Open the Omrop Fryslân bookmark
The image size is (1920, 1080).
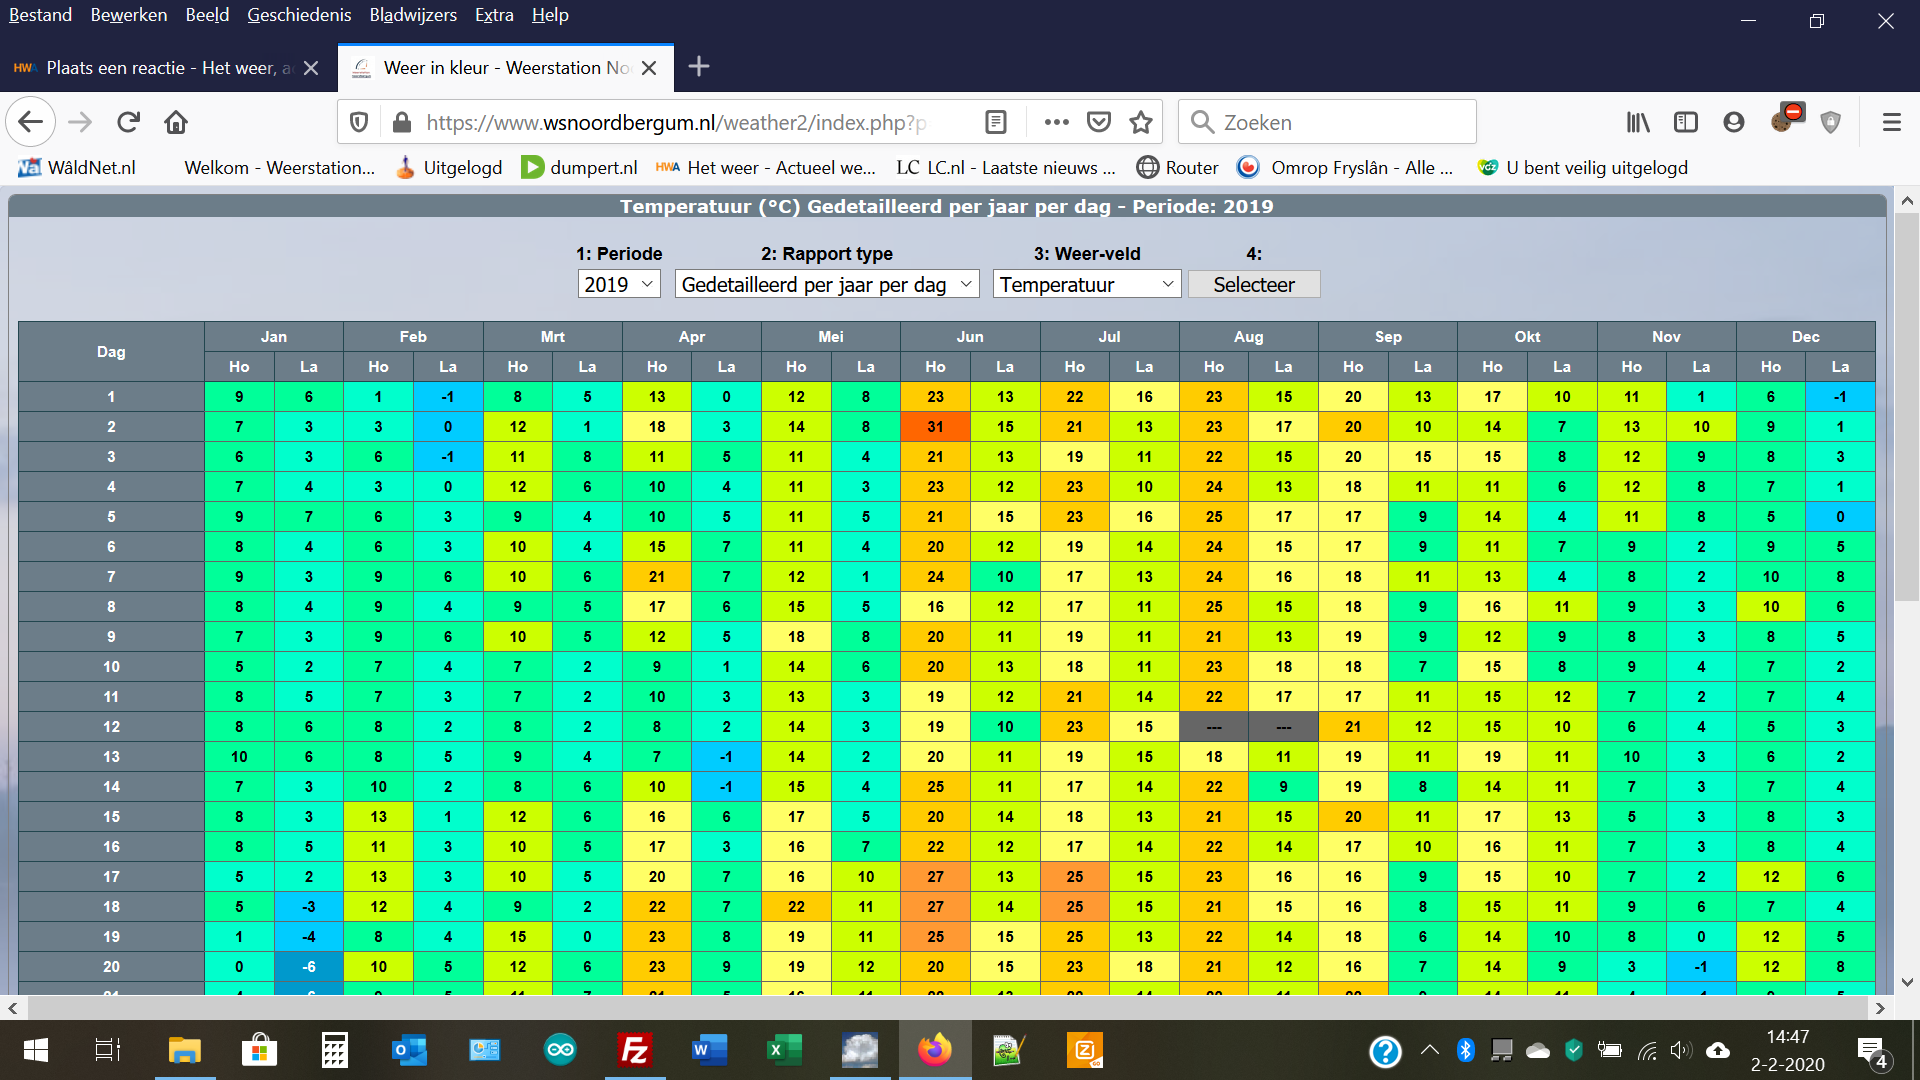click(1345, 168)
